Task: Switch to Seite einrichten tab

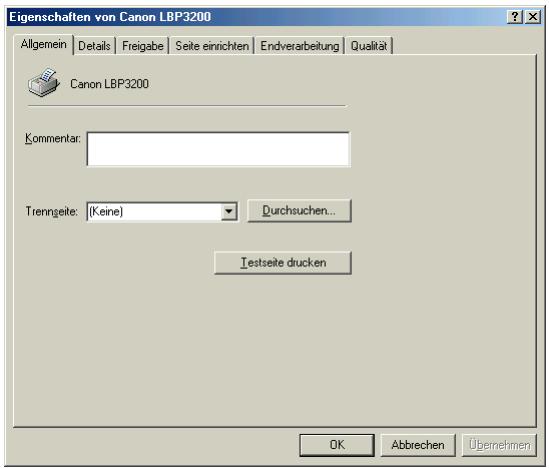Action: (x=212, y=46)
